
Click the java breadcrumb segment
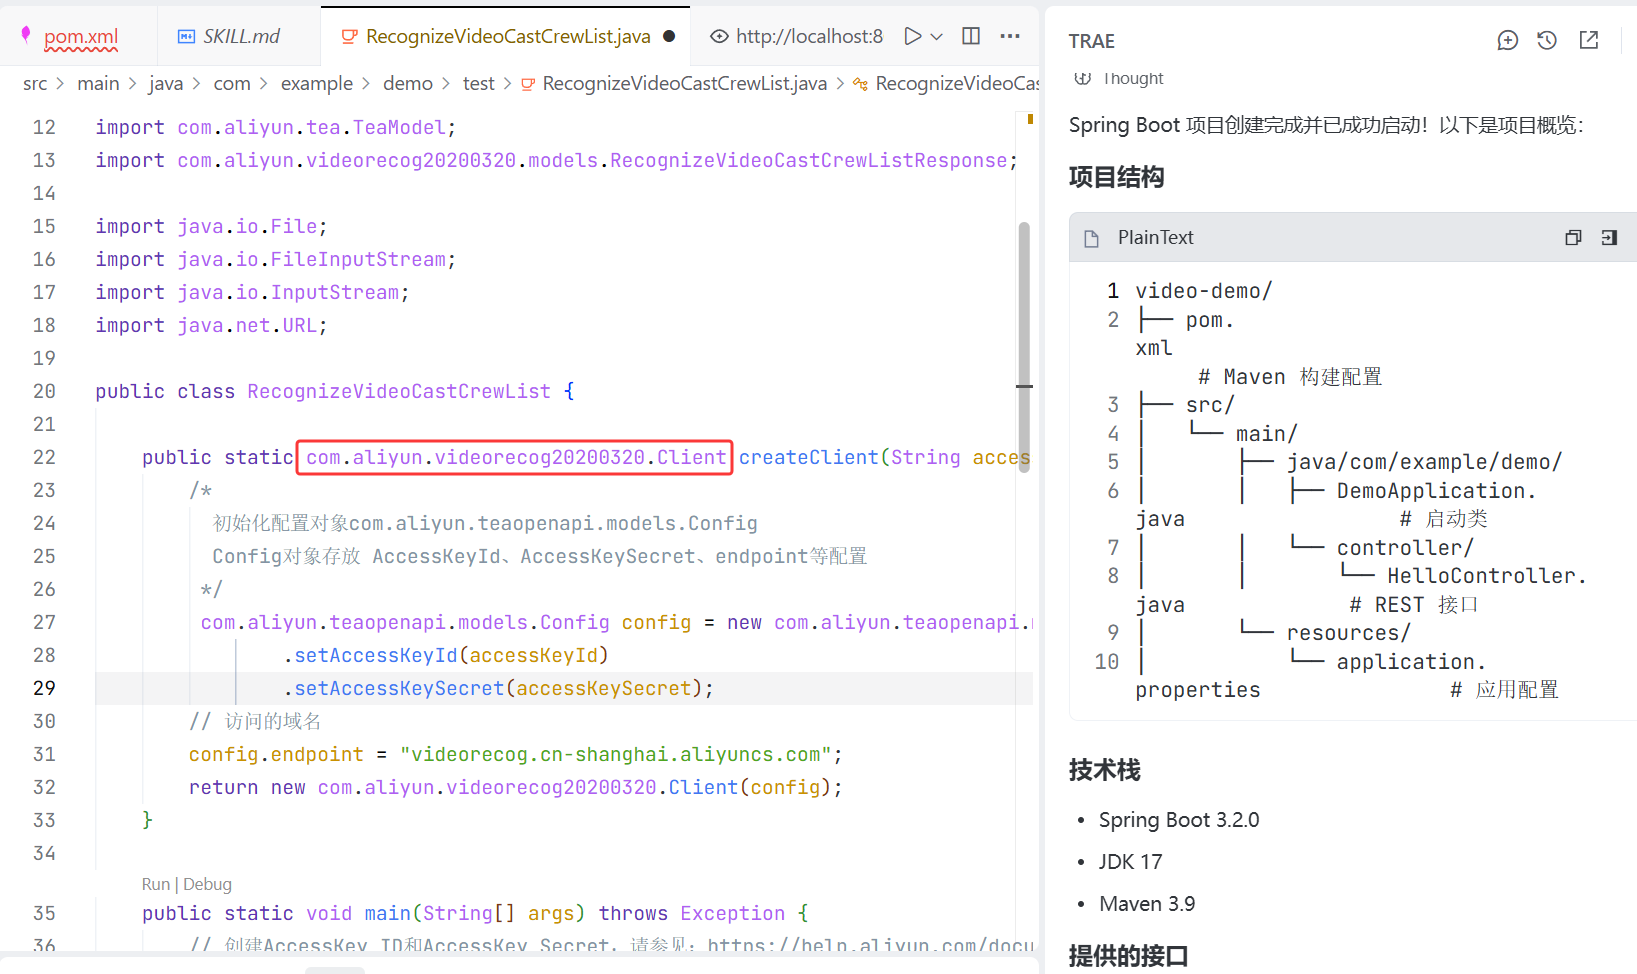[x=166, y=84]
